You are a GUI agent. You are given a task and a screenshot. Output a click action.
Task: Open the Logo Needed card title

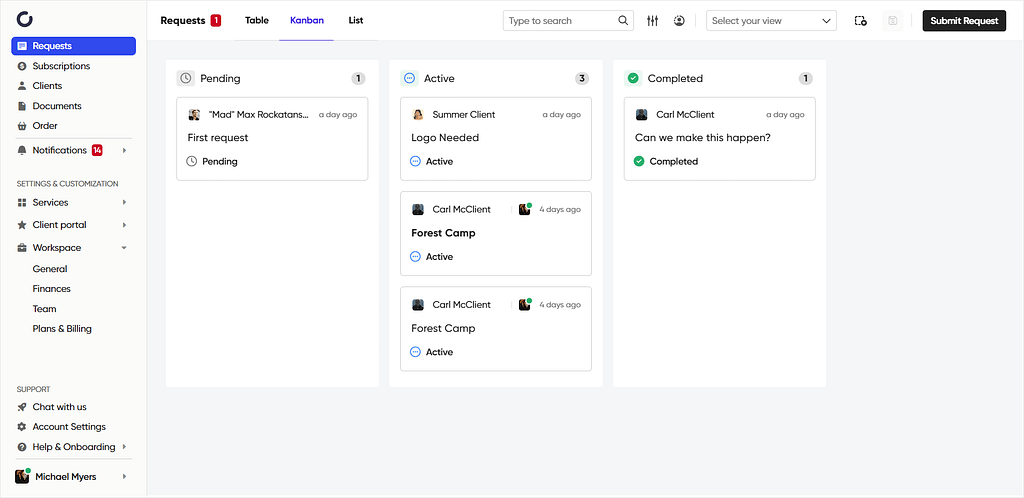point(445,138)
